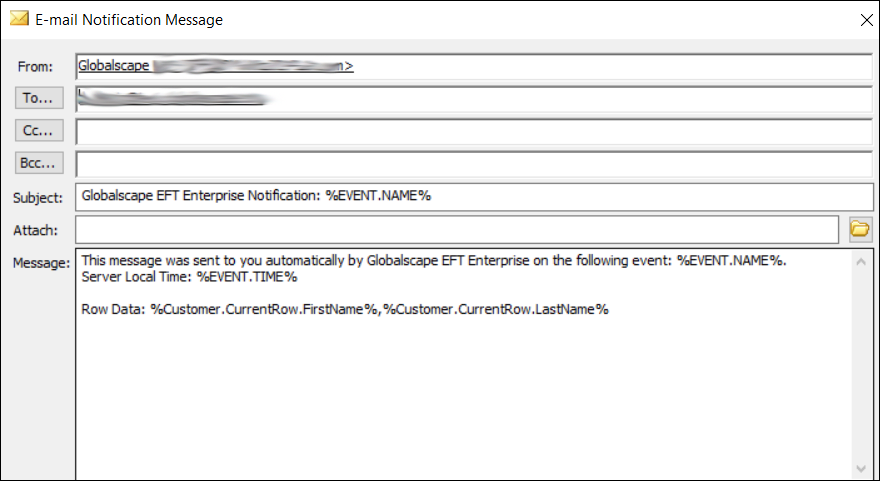The image size is (880, 481).
Task: Open the To... recipient picker
Action: (x=41, y=98)
